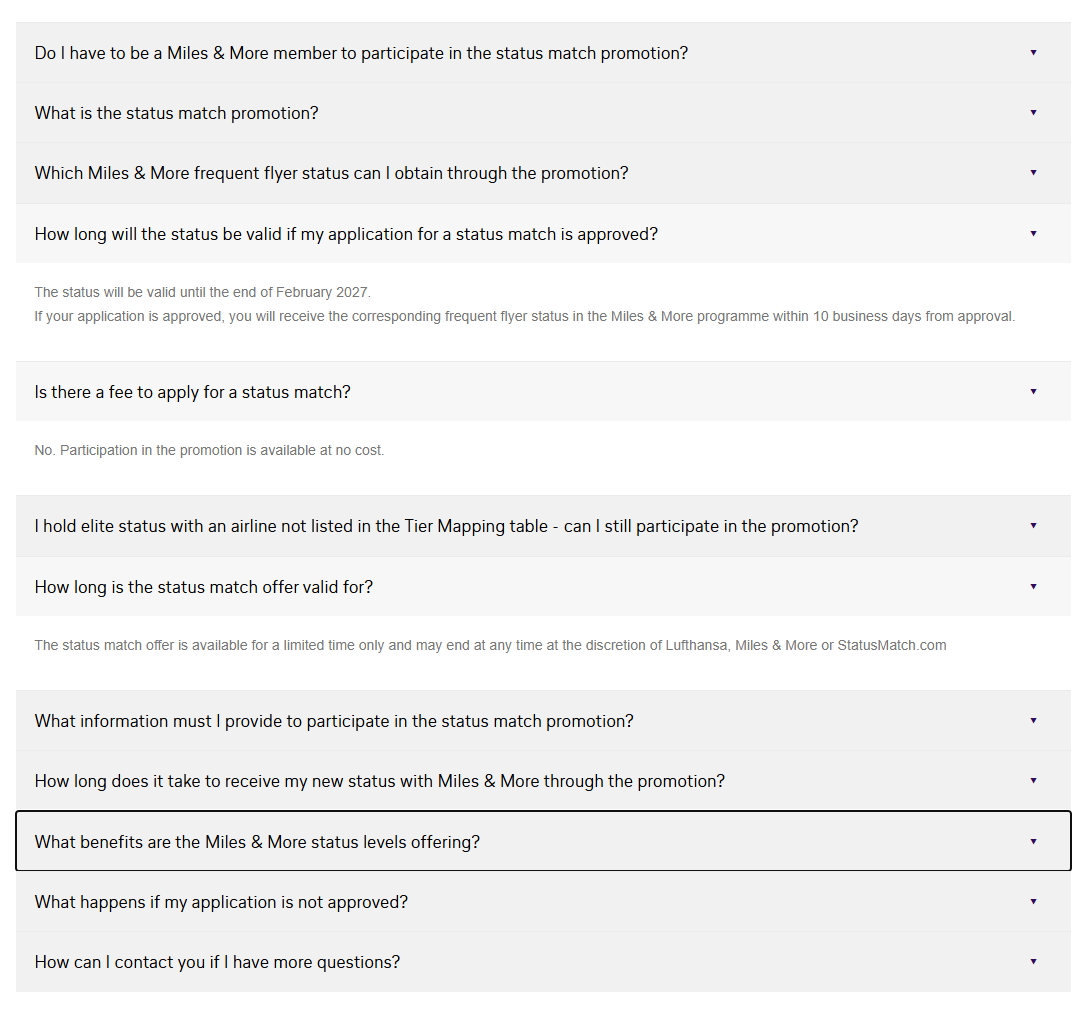
Task: Click arrow beside the contact question
Action: coord(1033,961)
